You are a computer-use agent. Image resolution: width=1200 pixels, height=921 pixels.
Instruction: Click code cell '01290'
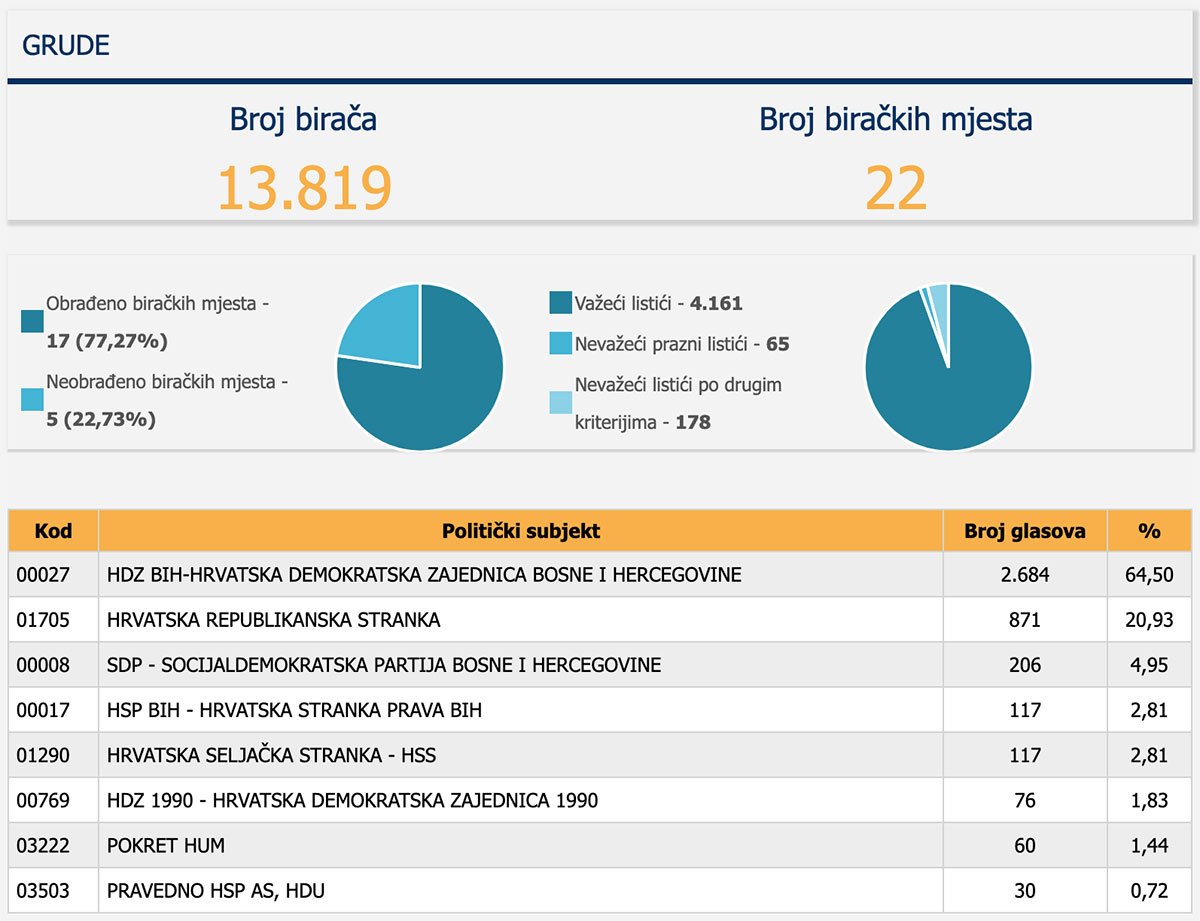tap(53, 755)
